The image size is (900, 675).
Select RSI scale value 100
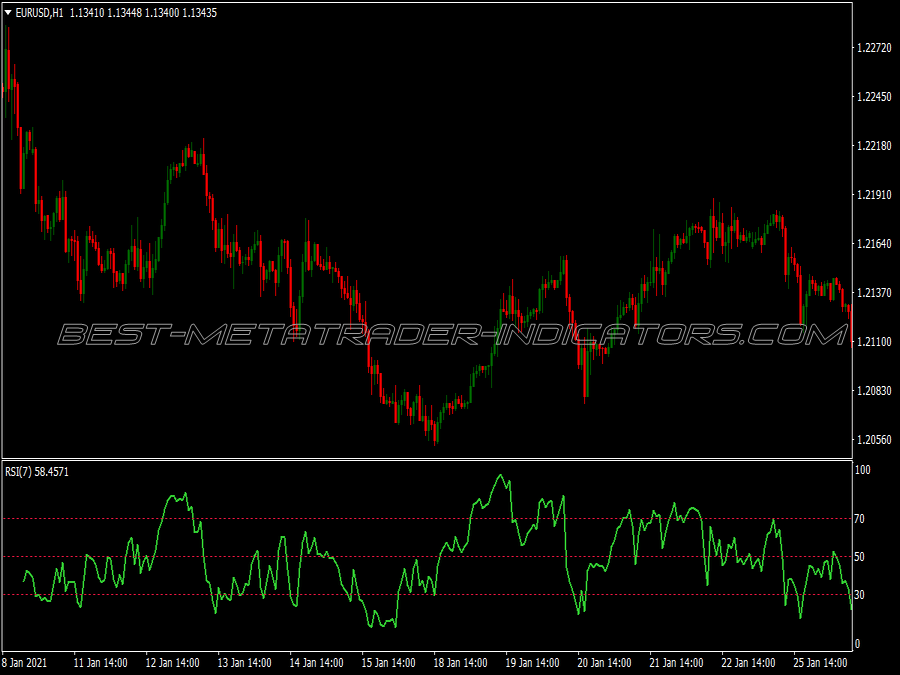[x=863, y=470]
